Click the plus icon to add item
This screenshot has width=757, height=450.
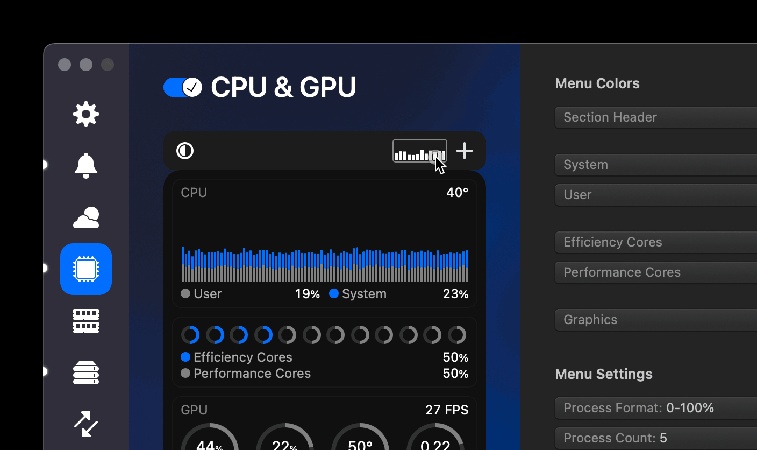click(464, 151)
